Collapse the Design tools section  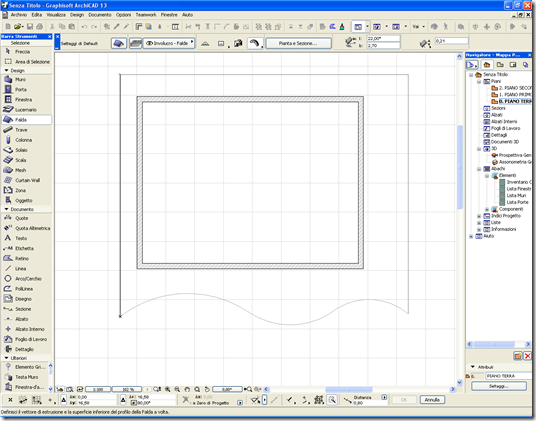[6, 70]
